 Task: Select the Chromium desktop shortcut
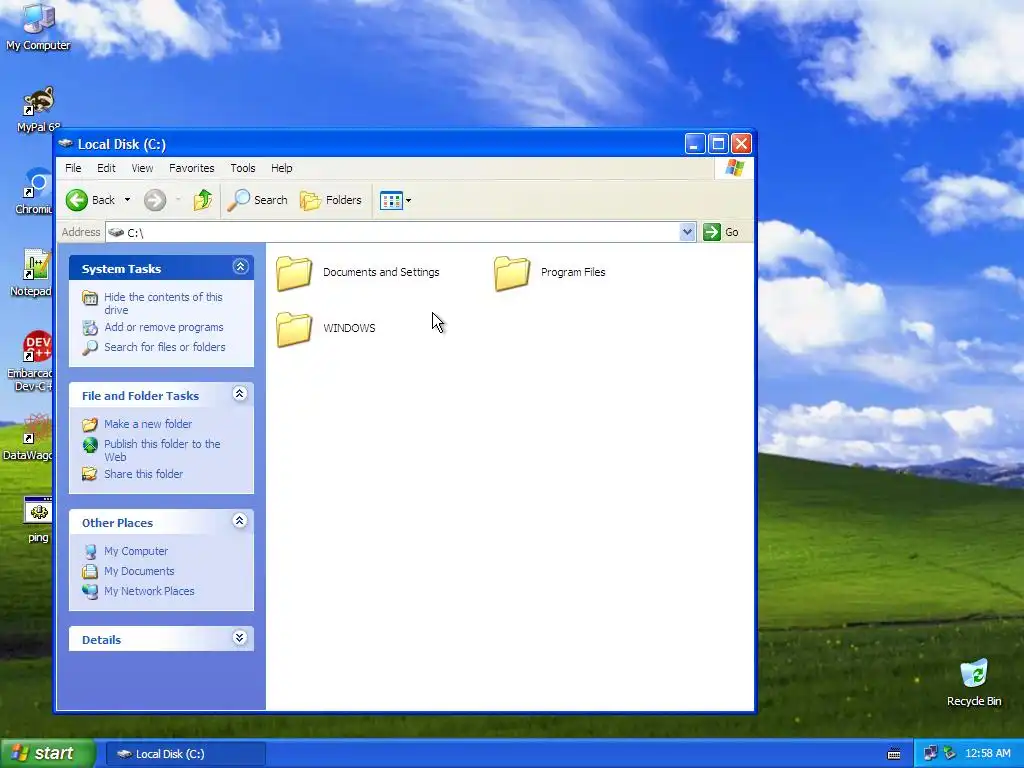[x=34, y=191]
